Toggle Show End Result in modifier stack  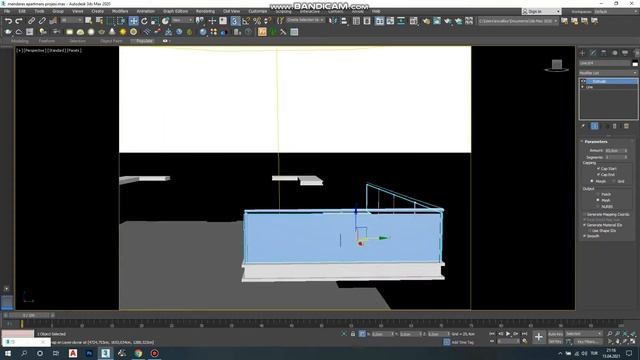coord(595,126)
